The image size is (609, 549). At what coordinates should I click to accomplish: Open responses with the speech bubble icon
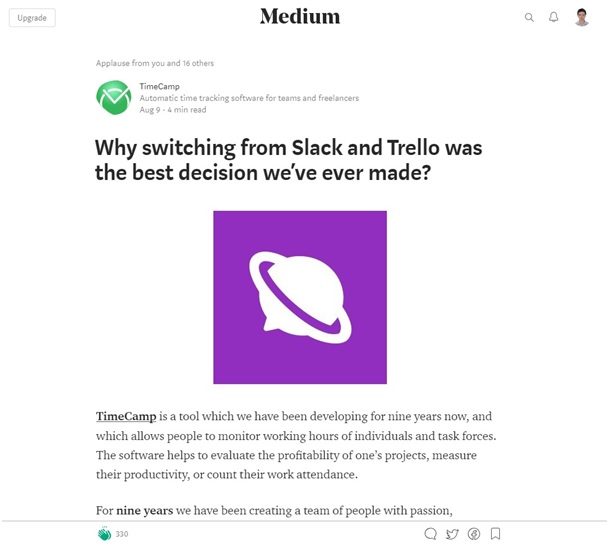430,534
